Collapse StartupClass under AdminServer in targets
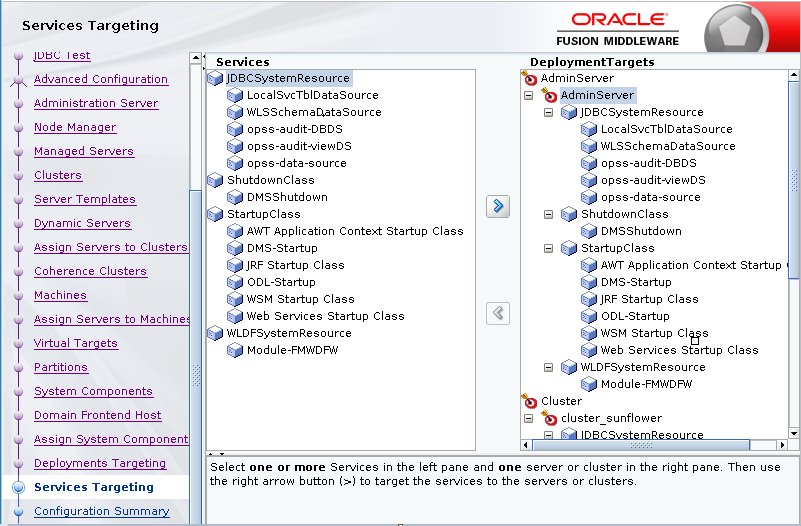 tap(548, 248)
